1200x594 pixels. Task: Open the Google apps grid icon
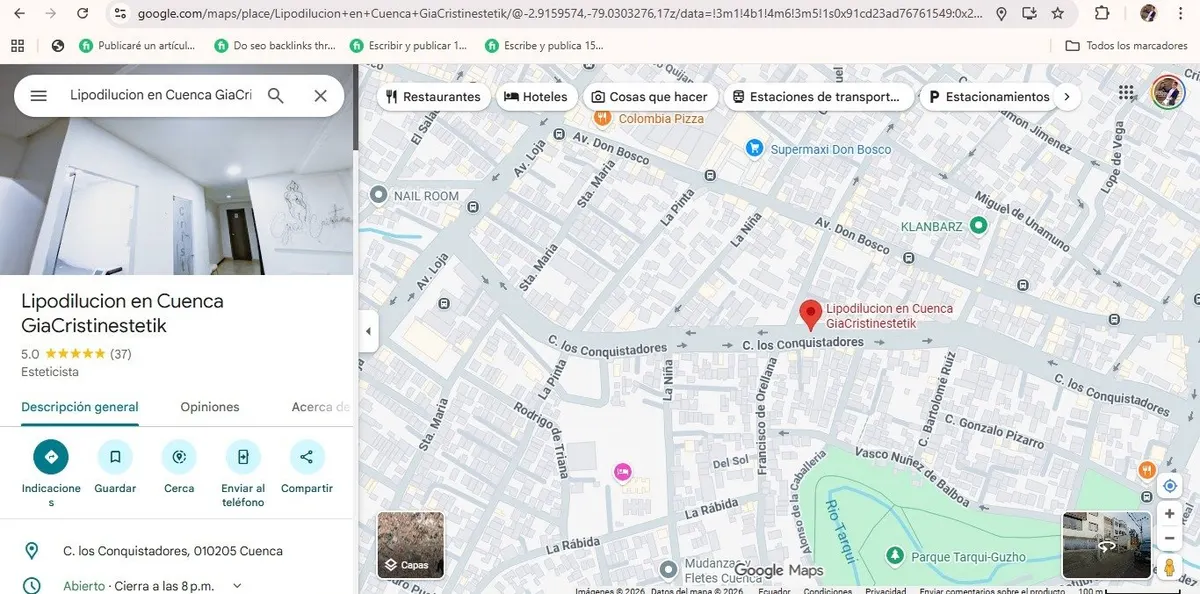point(1127,92)
